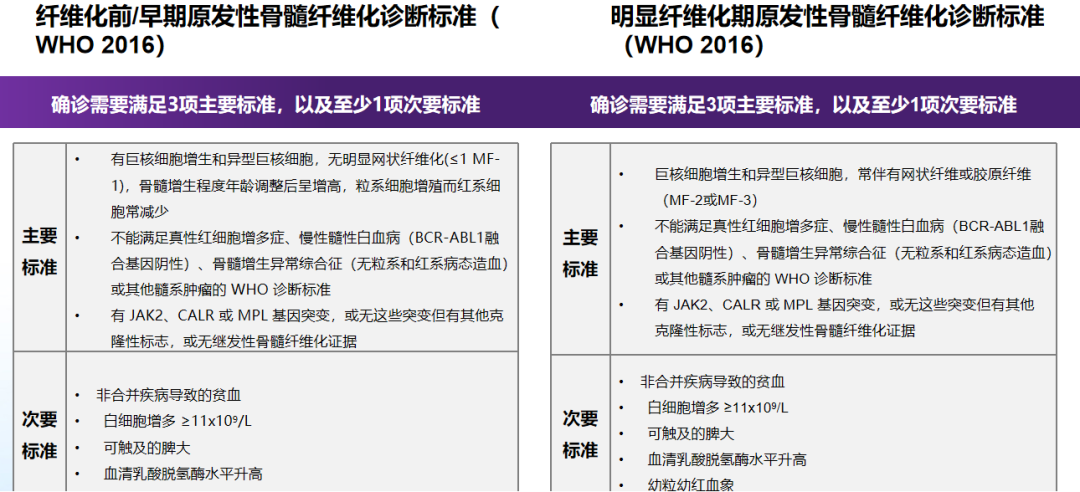1080x492 pixels.
Task: Click 可触及的脾大 in the left table
Action: (x=148, y=448)
